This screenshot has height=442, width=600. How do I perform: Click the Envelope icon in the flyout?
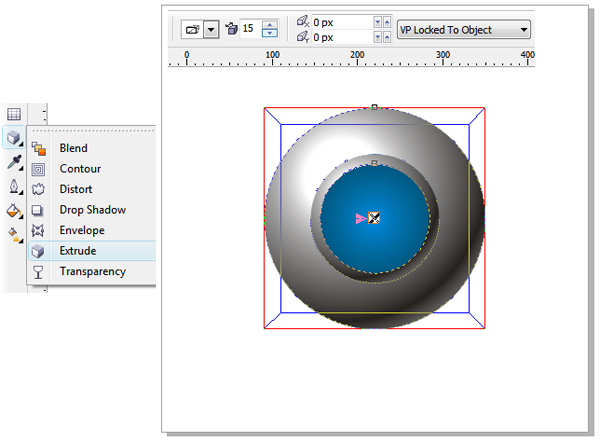coord(38,230)
